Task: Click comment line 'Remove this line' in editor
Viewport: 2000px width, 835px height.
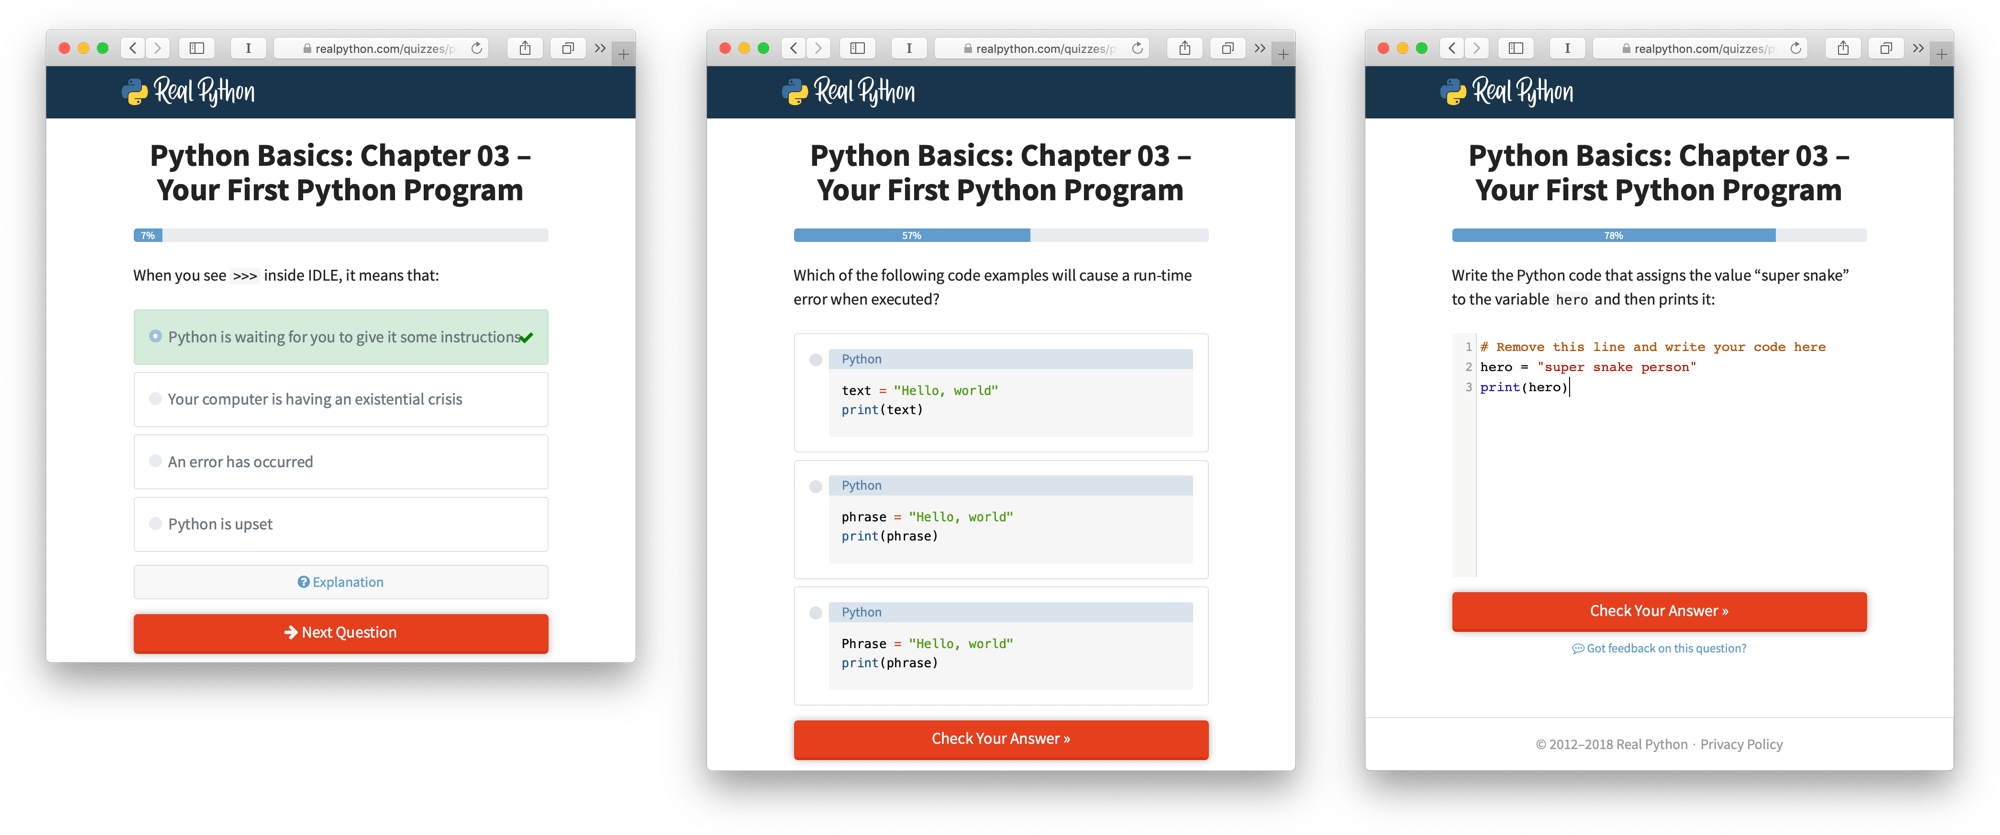Action: [x=1653, y=347]
